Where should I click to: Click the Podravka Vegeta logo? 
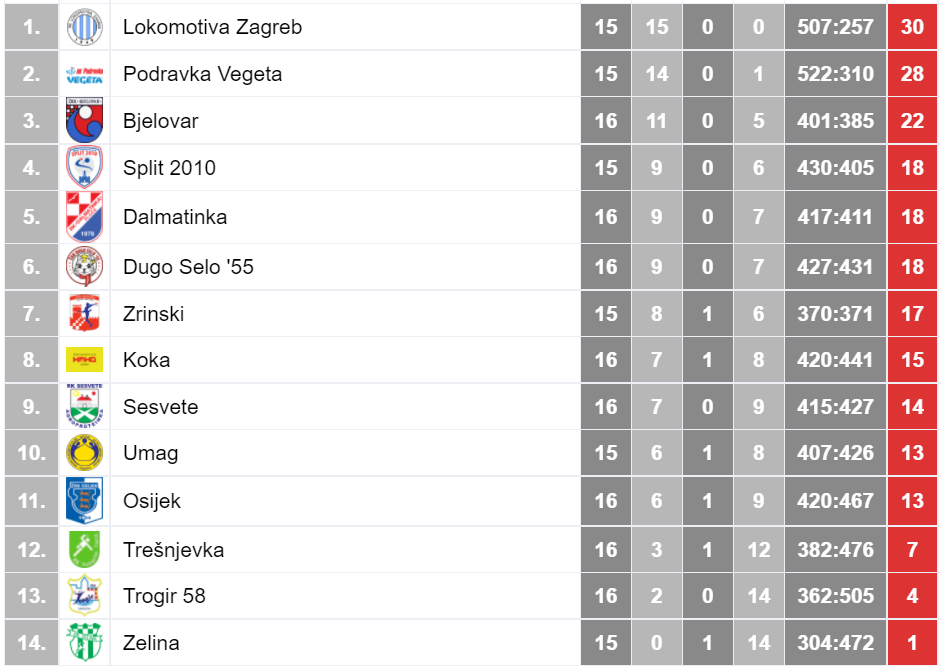tap(84, 74)
